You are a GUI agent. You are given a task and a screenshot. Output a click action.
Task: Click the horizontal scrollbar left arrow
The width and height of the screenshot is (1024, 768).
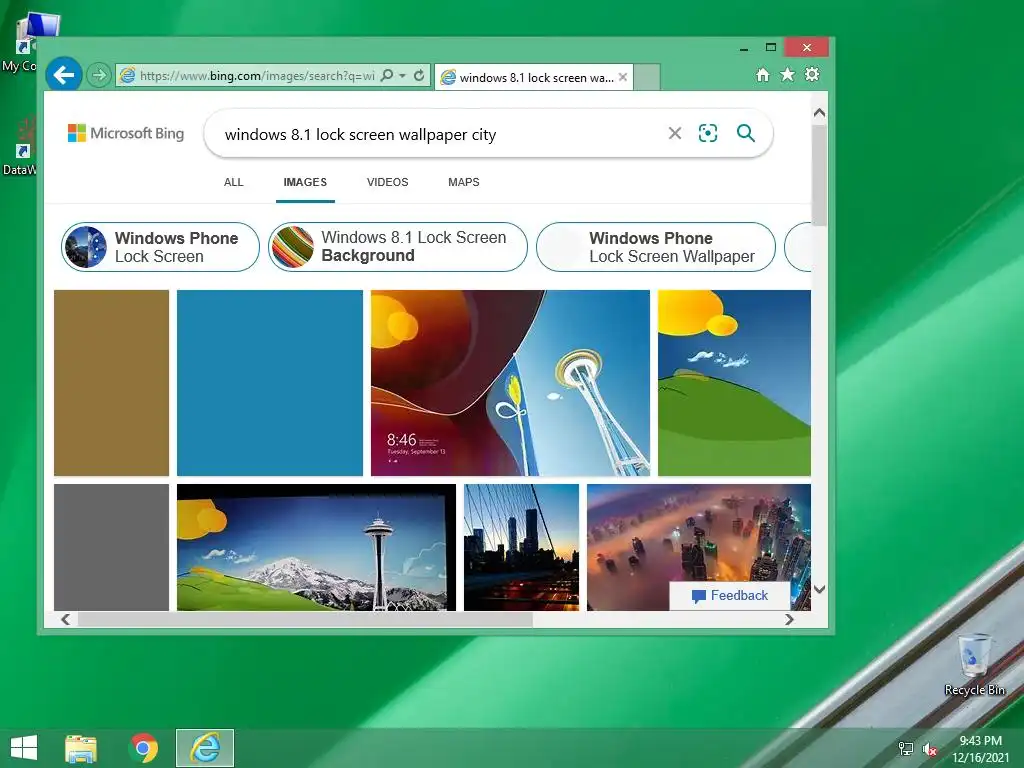[65, 619]
